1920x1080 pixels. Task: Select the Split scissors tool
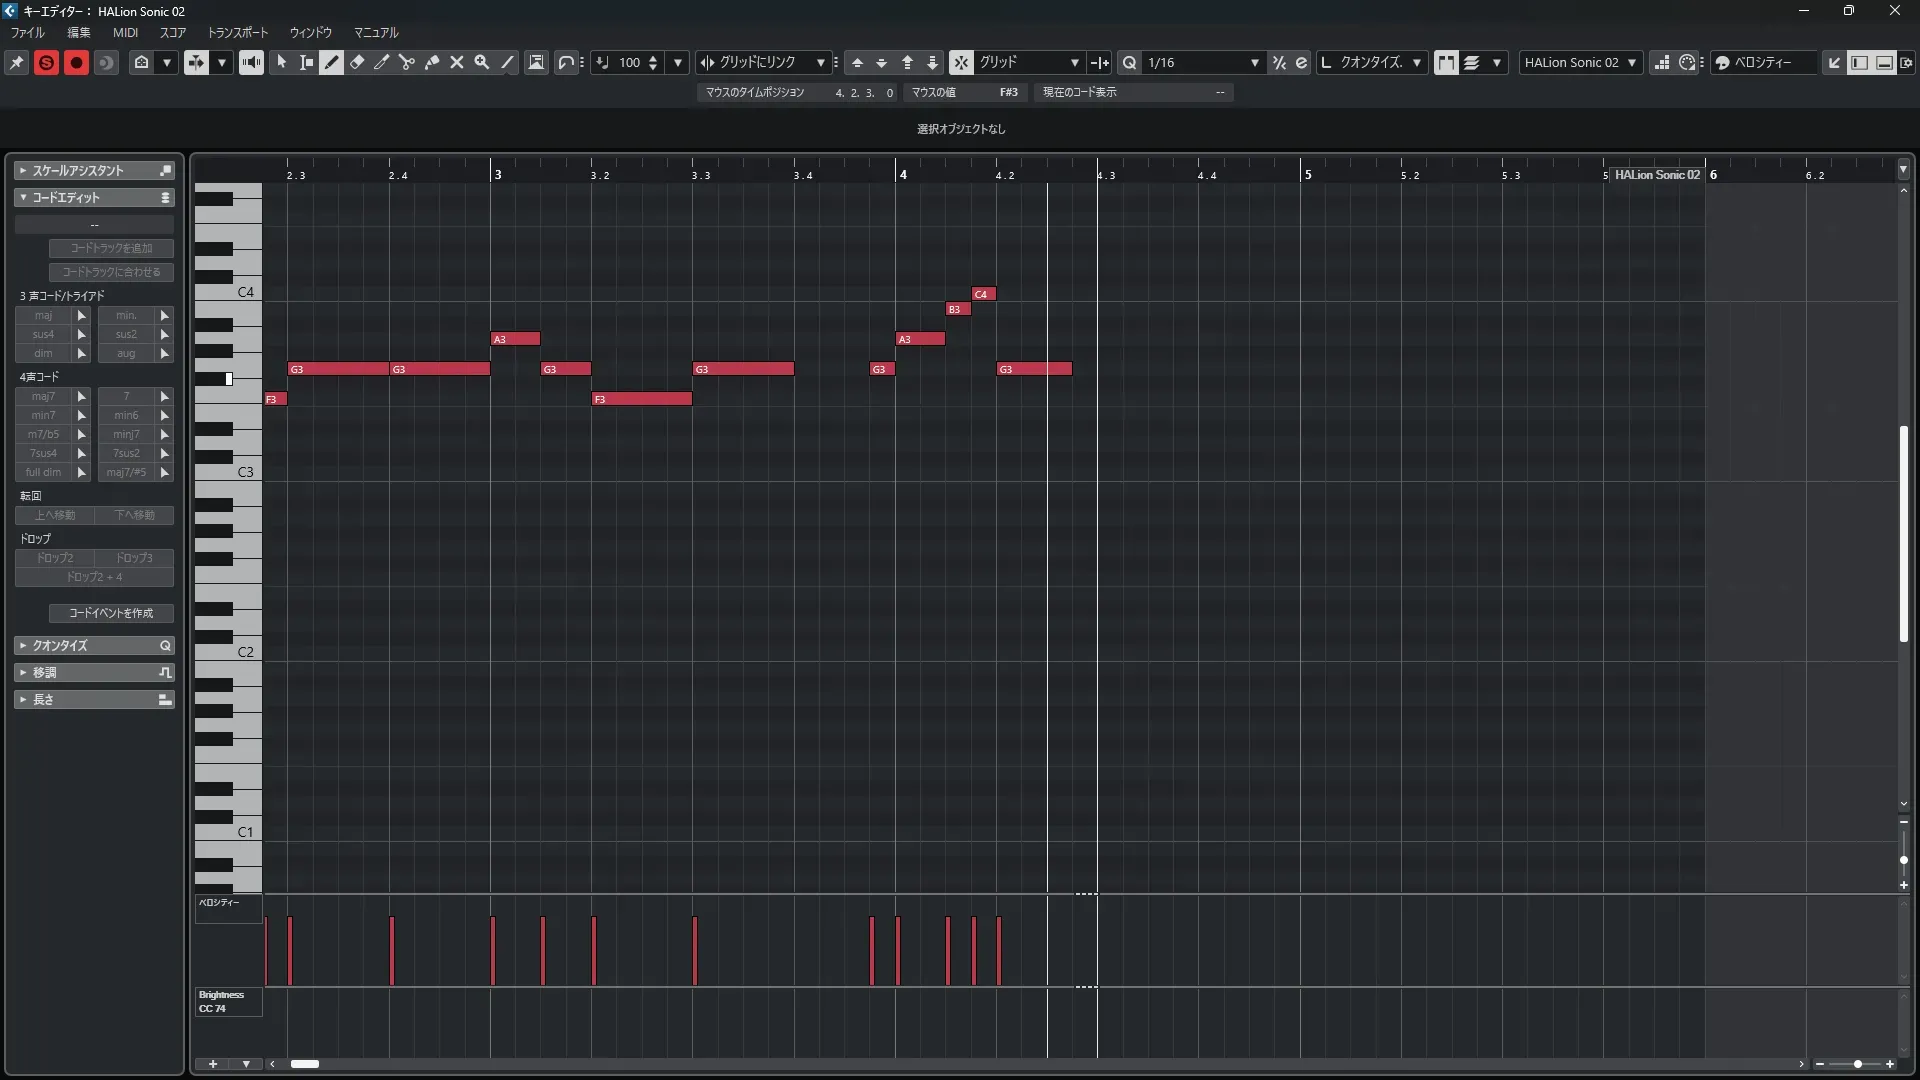pyautogui.click(x=407, y=63)
